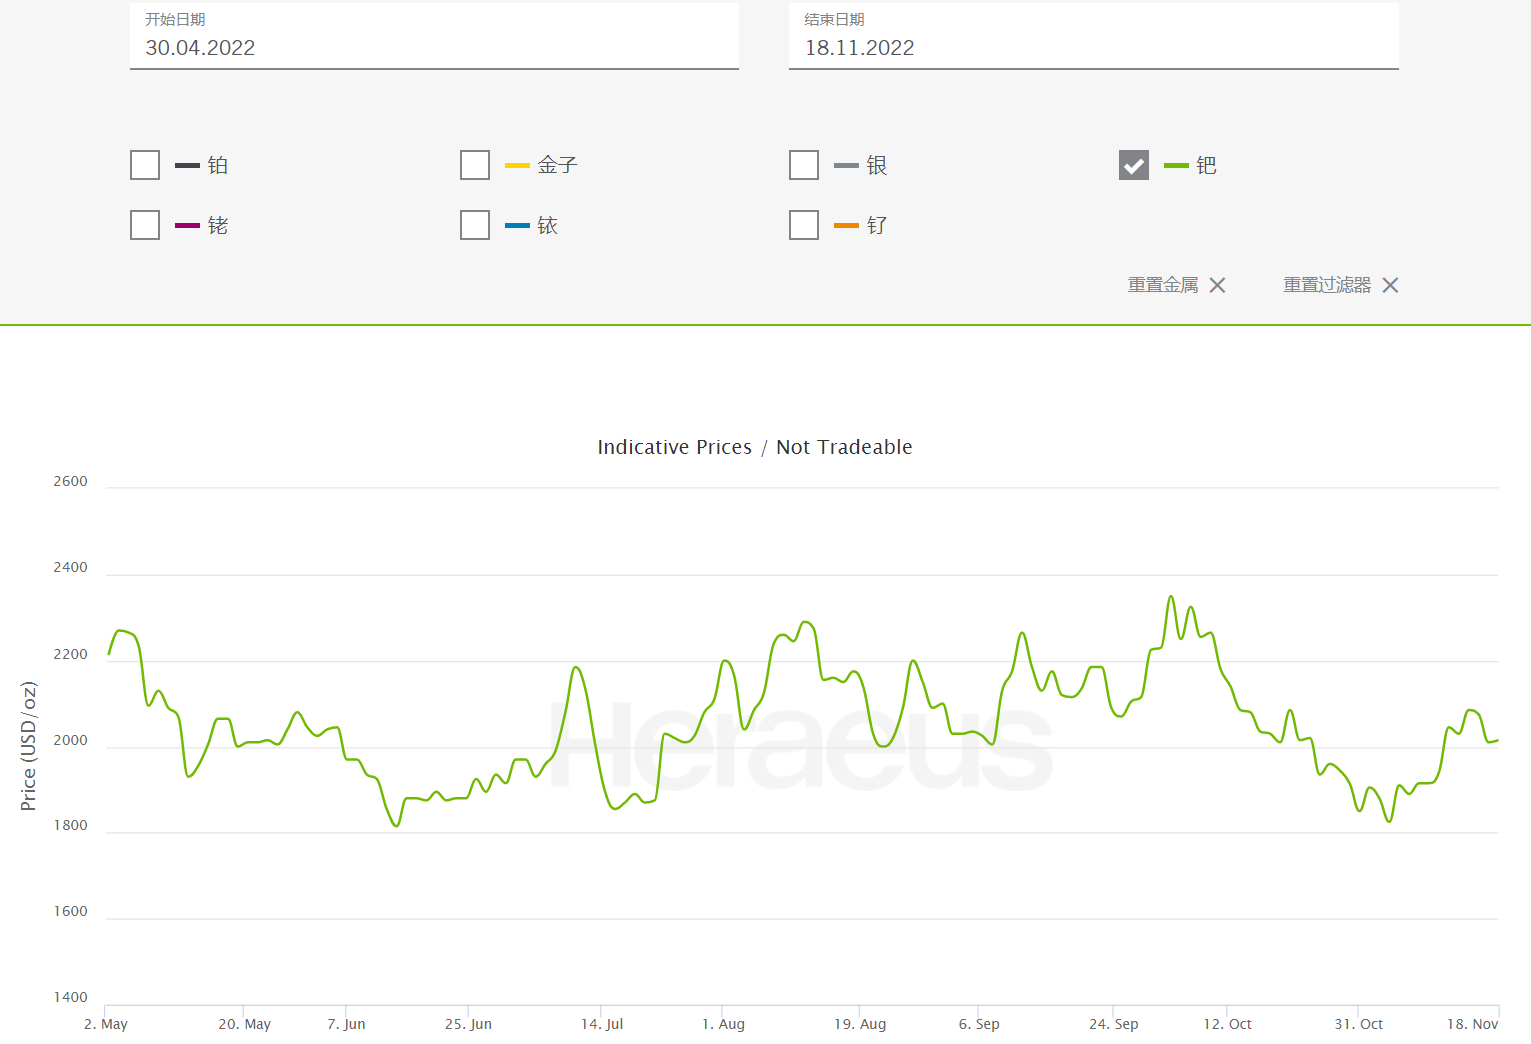The width and height of the screenshot is (1531, 1044).
Task: Click the 2. May x-axis label
Action: tap(106, 1024)
